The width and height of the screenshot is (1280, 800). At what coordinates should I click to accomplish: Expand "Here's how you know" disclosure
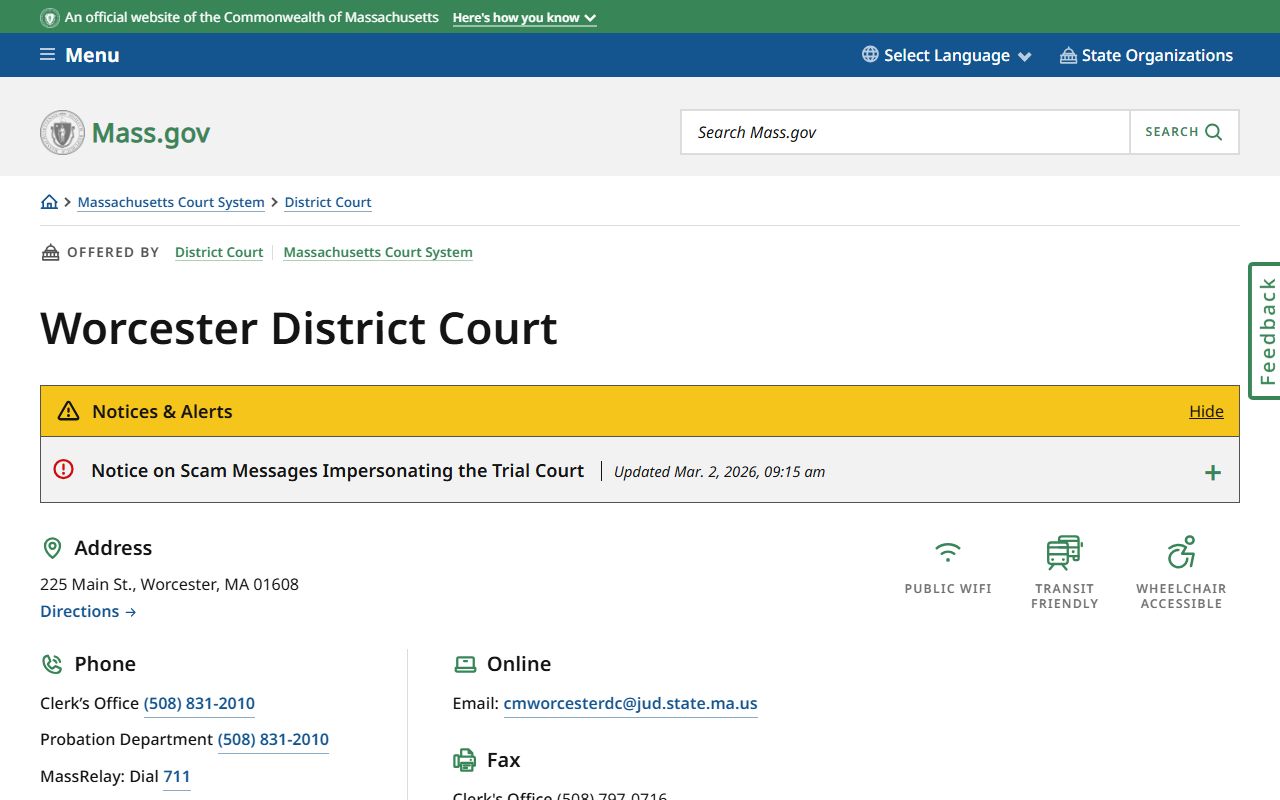coord(524,18)
